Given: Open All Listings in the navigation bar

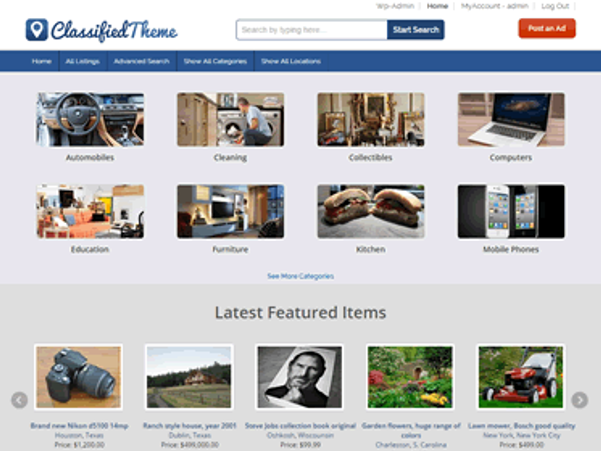Looking at the screenshot, I should [x=83, y=61].
